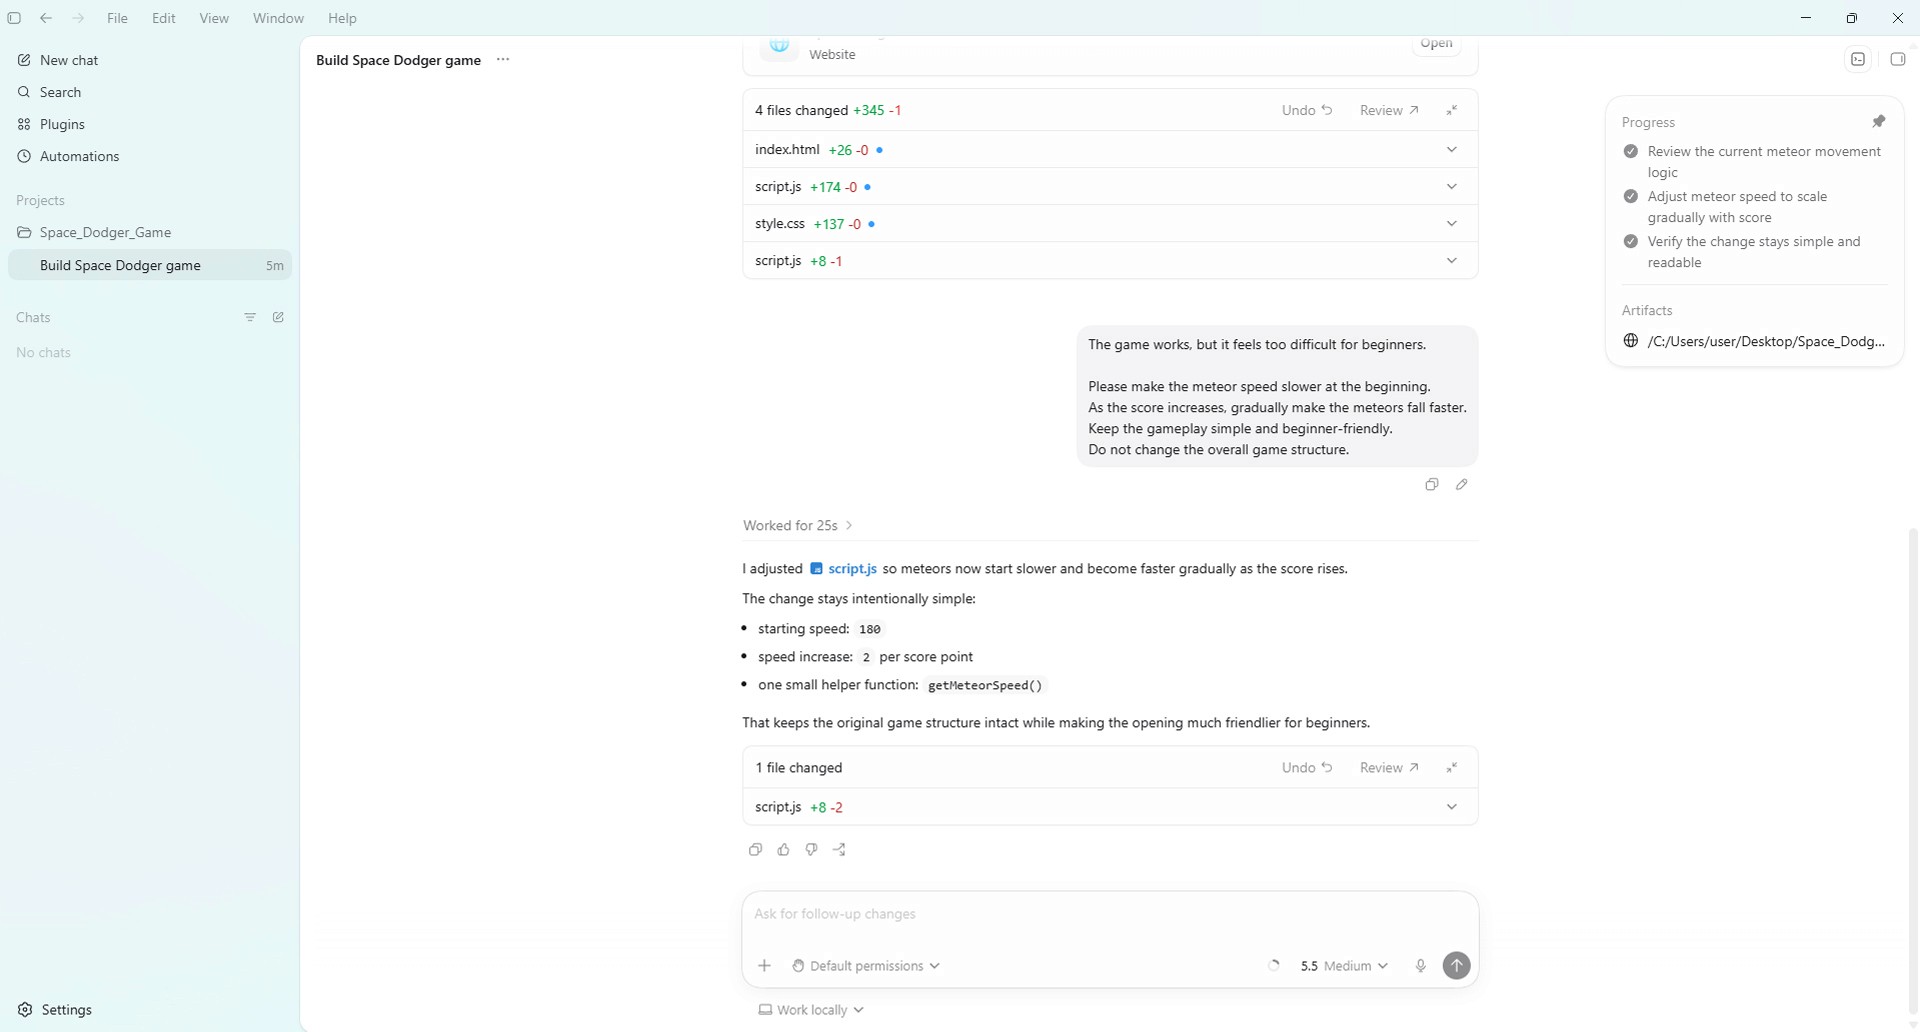The width and height of the screenshot is (1920, 1032).
Task: Click the send arrow button
Action: coord(1457,966)
